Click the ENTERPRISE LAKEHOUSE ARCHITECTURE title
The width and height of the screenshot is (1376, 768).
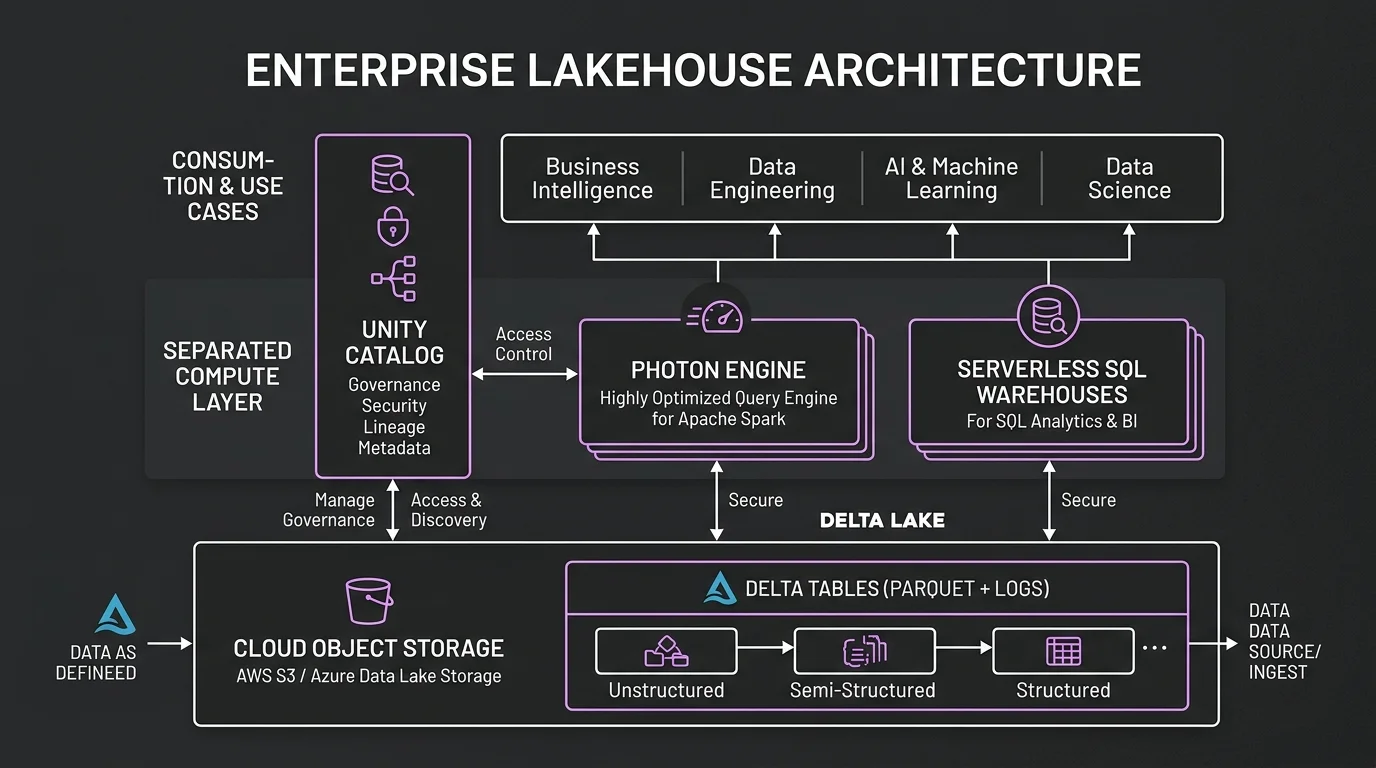693,71
